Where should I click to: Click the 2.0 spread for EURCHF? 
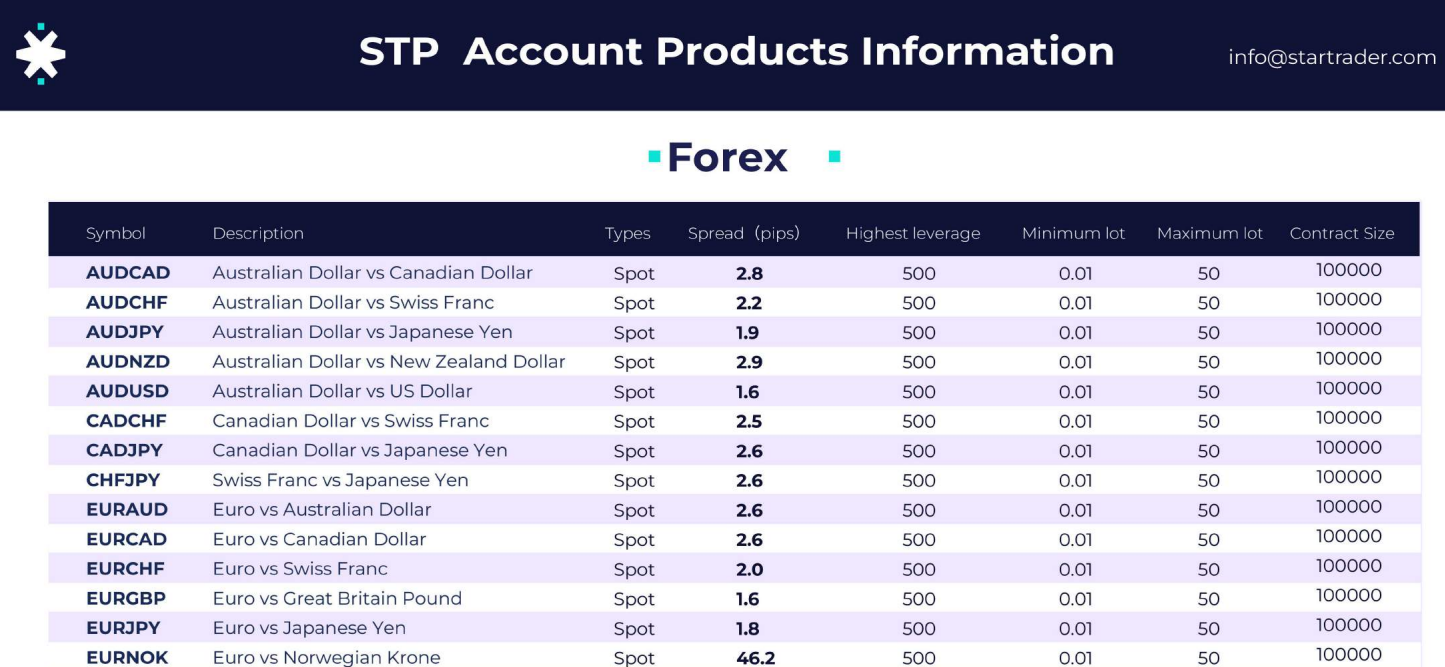(x=749, y=569)
